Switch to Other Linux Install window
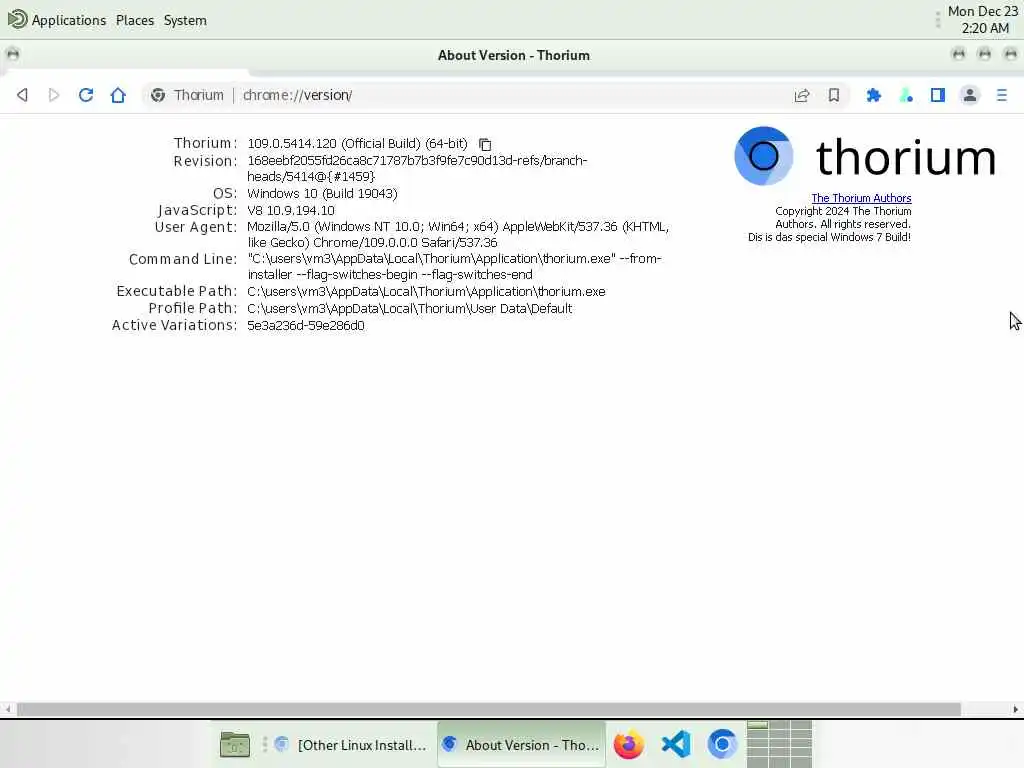Image resolution: width=1024 pixels, height=768 pixels. (351, 744)
